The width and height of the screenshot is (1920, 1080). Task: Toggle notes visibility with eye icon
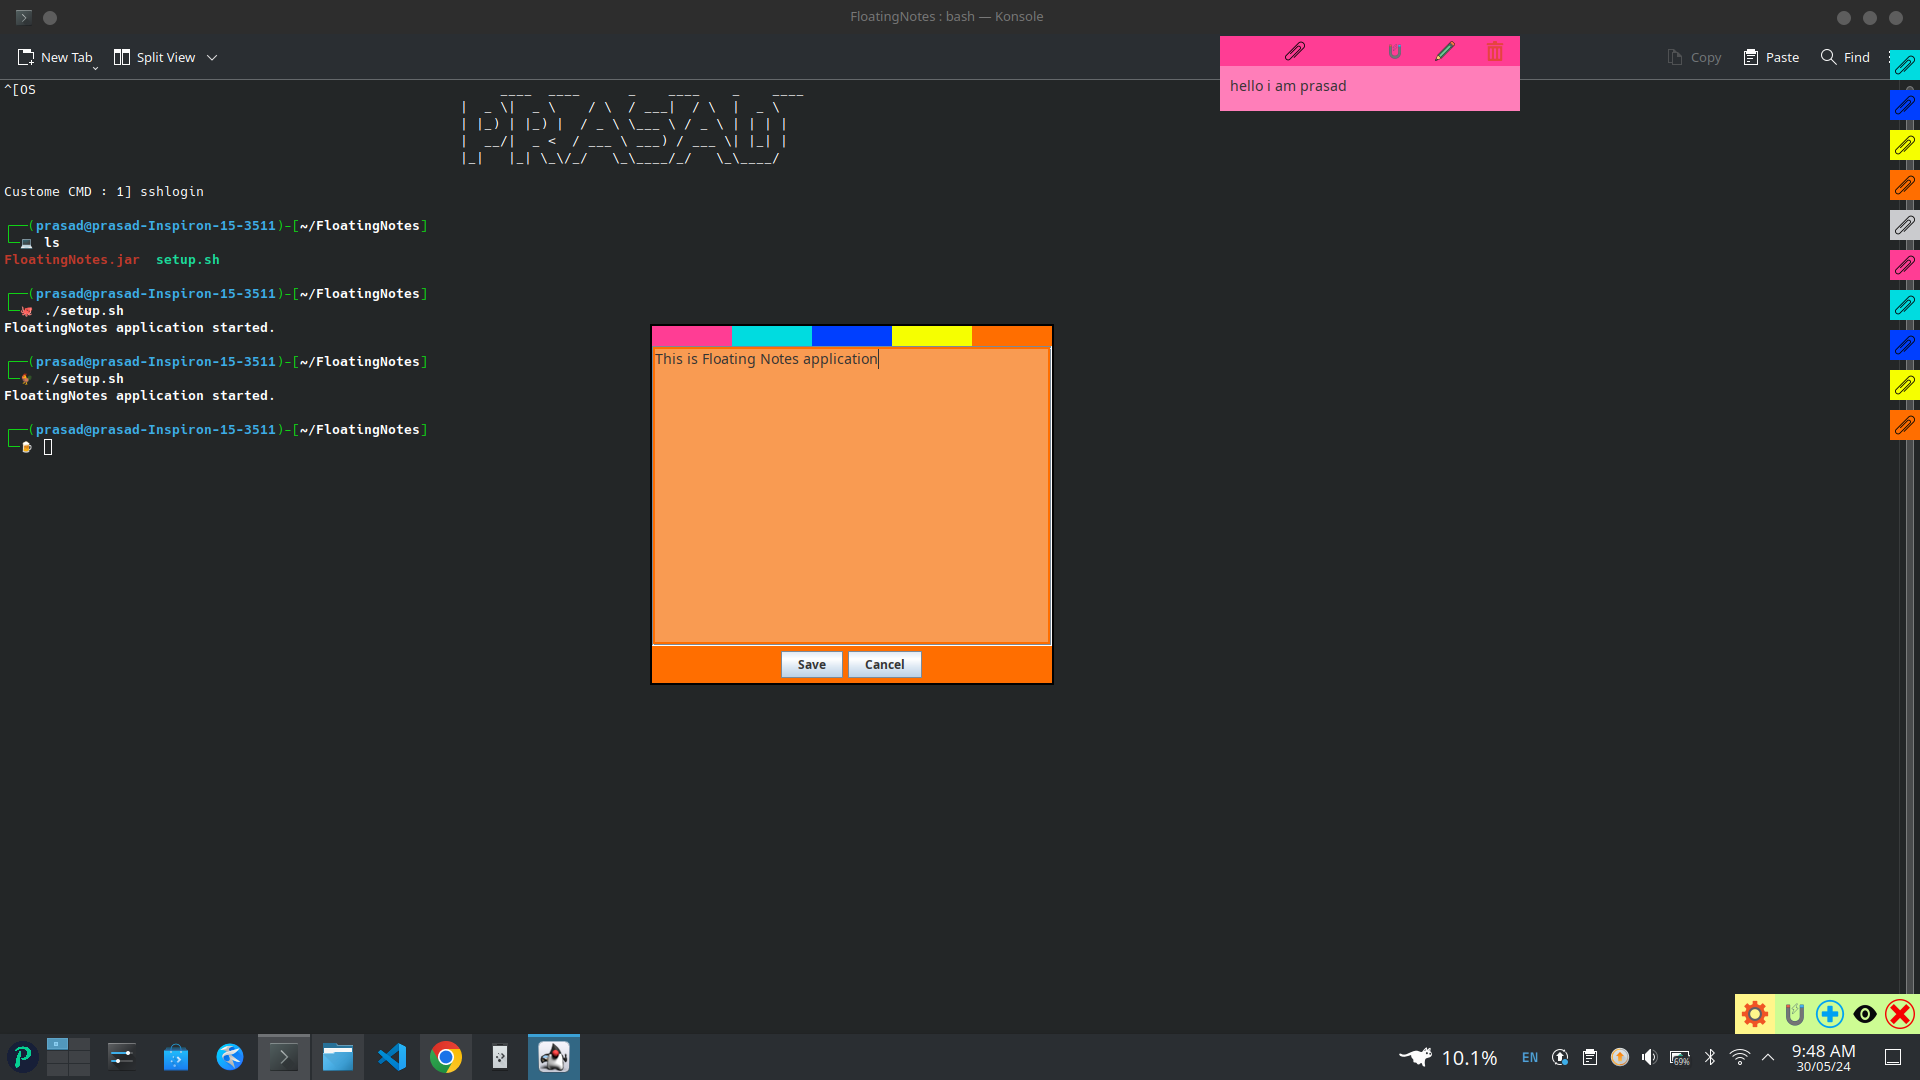[1865, 1014]
